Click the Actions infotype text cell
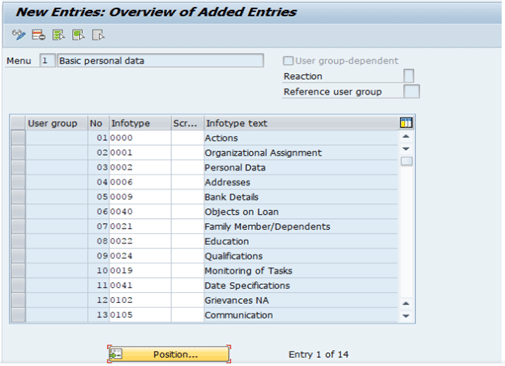 pyautogui.click(x=301, y=138)
